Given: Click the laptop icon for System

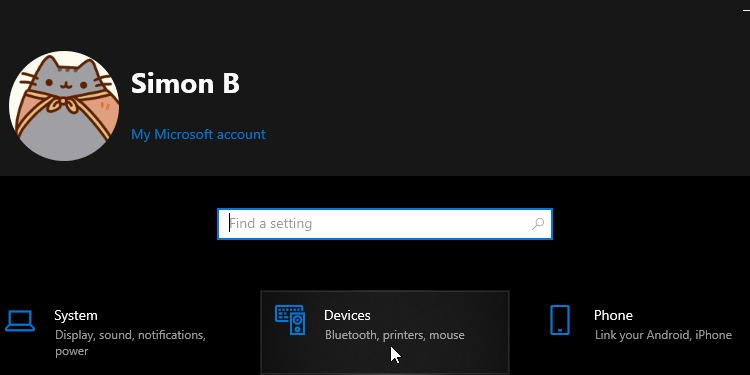Looking at the screenshot, I should pyautogui.click(x=20, y=320).
